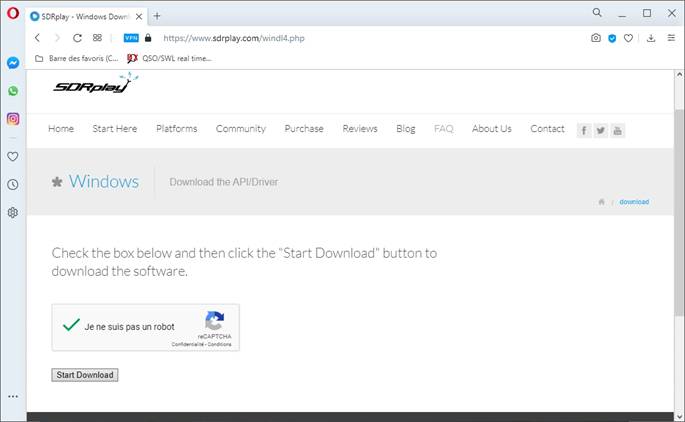This screenshot has height=422, width=685.
Task: Toggle the VPN badge
Action: [131, 38]
